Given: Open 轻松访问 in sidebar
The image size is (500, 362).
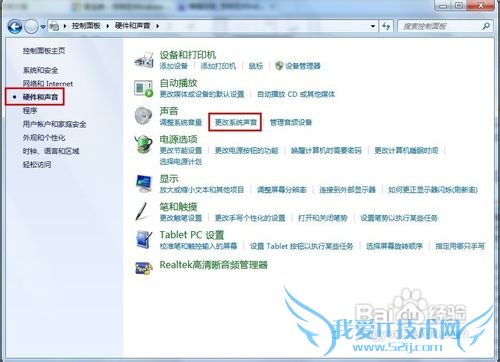Looking at the screenshot, I should (x=37, y=164).
